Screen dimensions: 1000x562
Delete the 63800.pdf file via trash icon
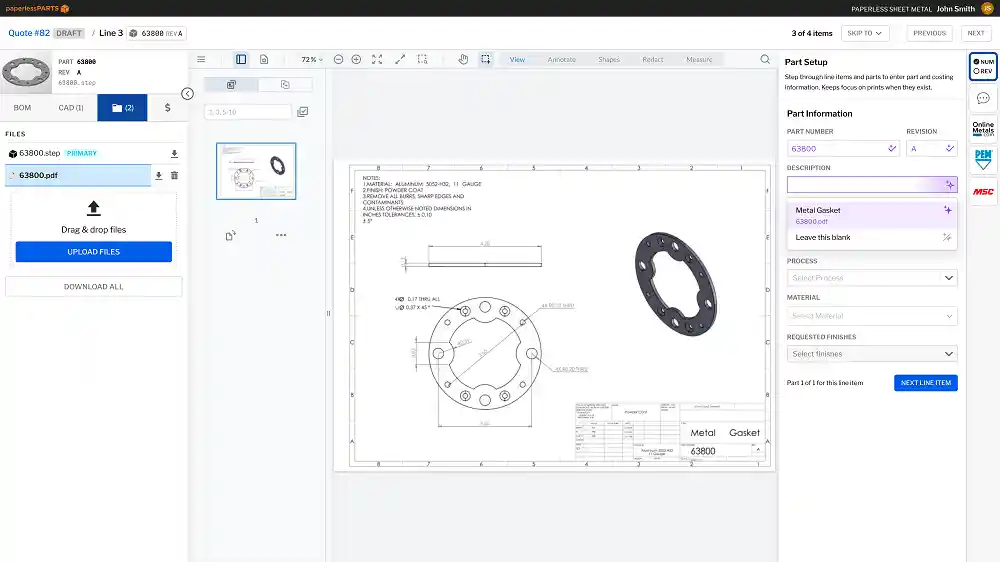pos(174,176)
